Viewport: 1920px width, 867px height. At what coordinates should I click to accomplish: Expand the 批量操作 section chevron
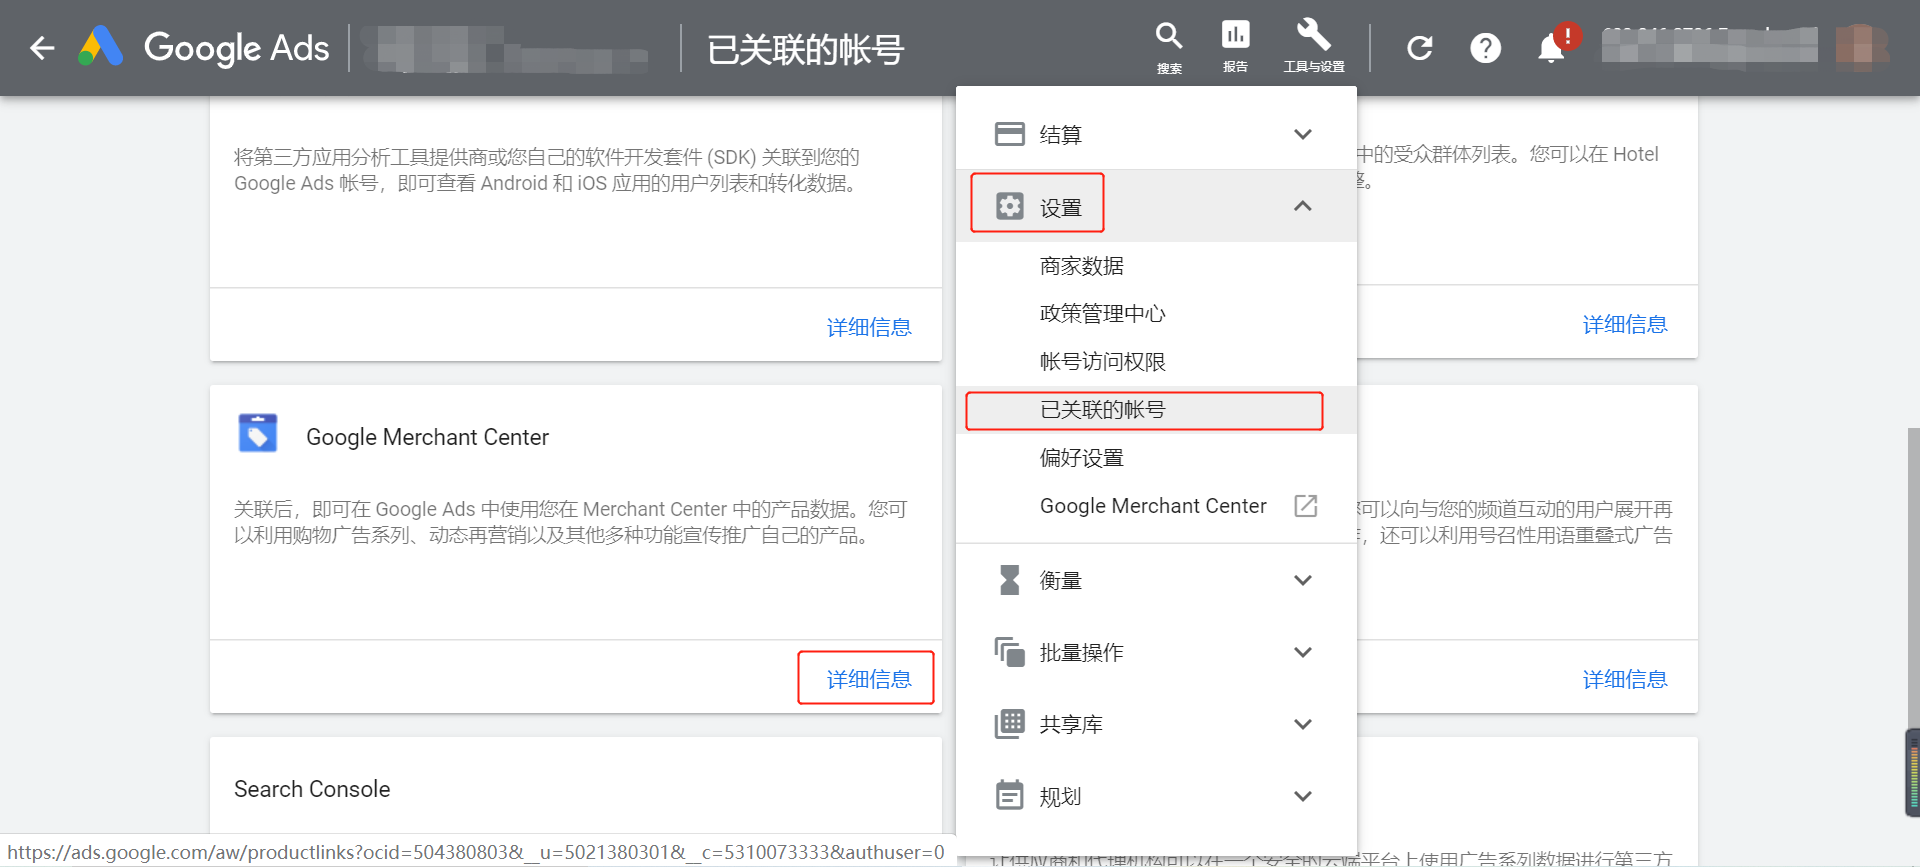click(x=1303, y=652)
